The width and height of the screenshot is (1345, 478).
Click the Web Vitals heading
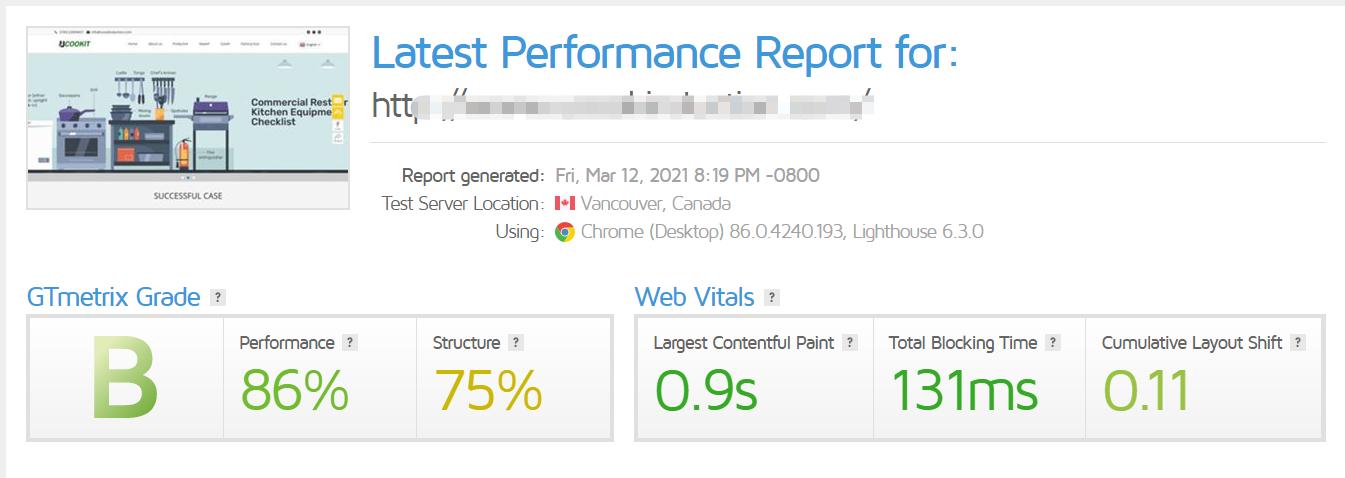coord(695,297)
